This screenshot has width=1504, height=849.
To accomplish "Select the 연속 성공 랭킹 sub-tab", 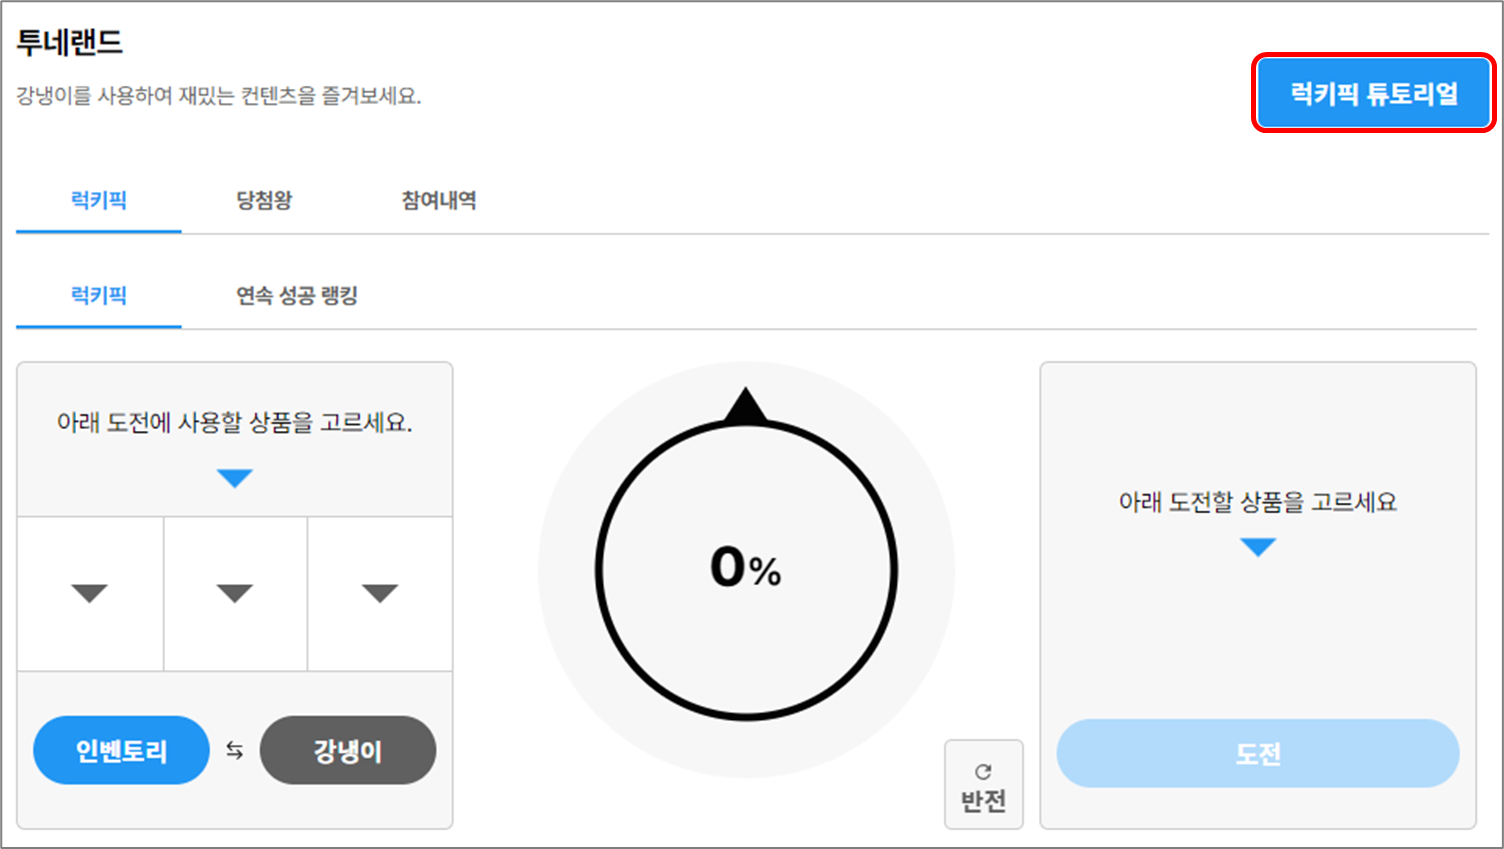I will click(297, 296).
